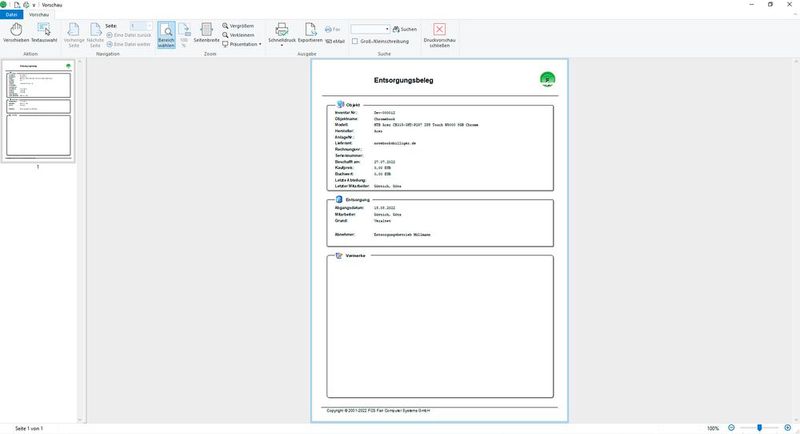Viewport: 800px width, 434px height.
Task: Open the Präsentation dropdown
Action: pyautogui.click(x=242, y=44)
